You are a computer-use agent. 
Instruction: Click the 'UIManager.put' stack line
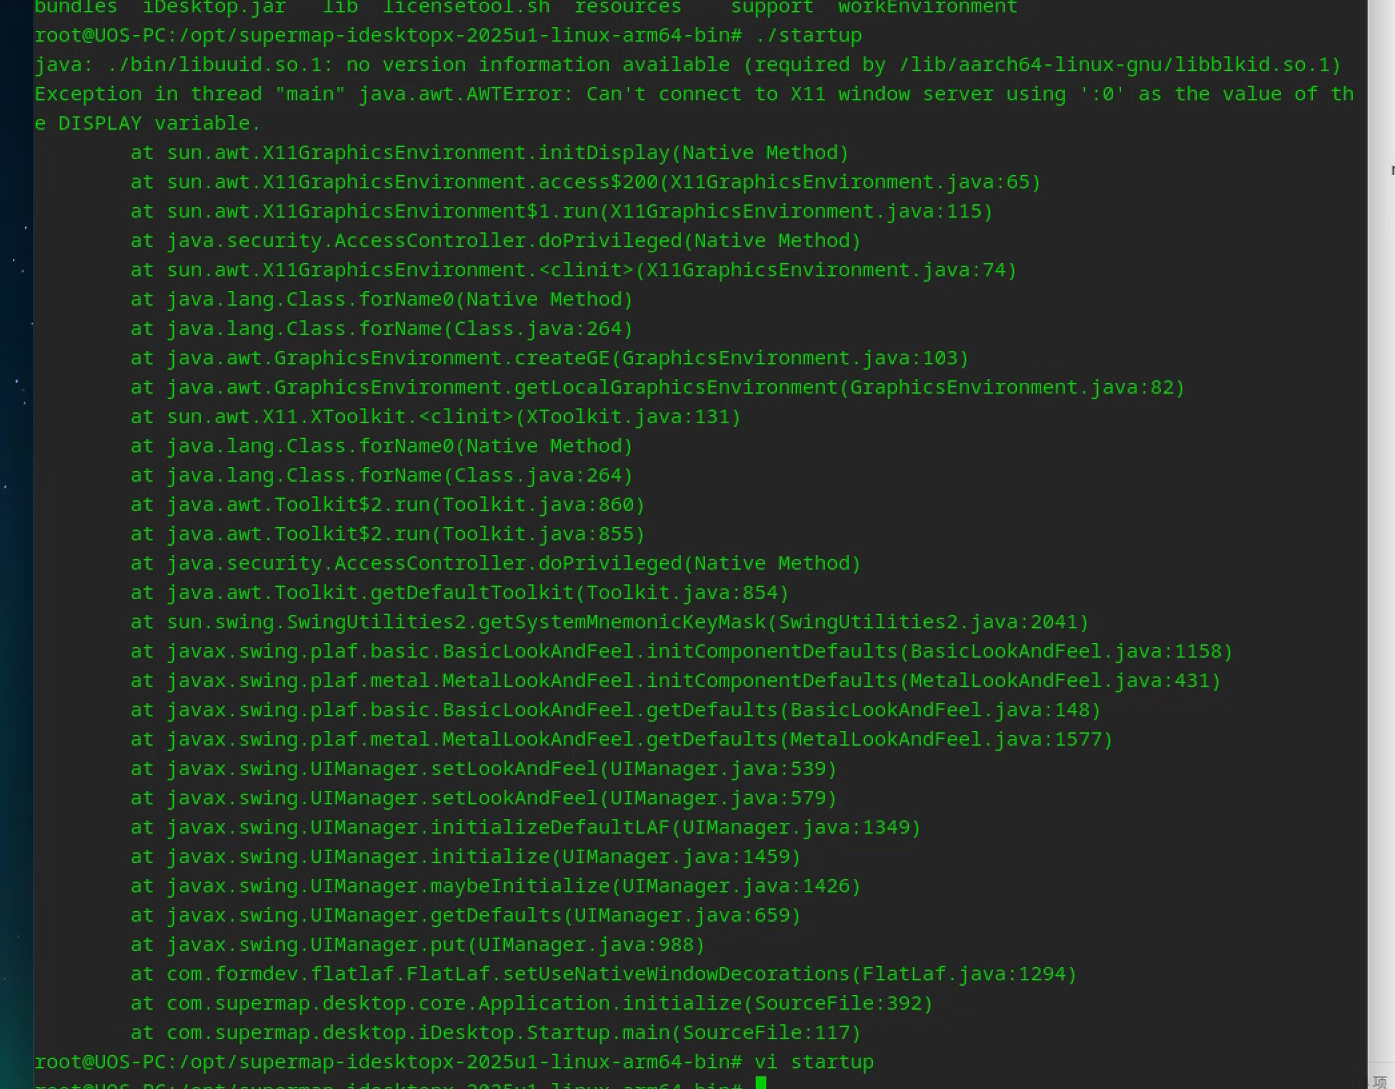(417, 945)
